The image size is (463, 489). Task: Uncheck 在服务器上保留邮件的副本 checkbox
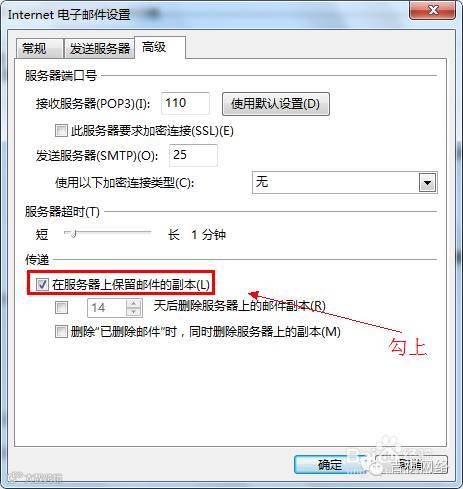tap(42, 284)
